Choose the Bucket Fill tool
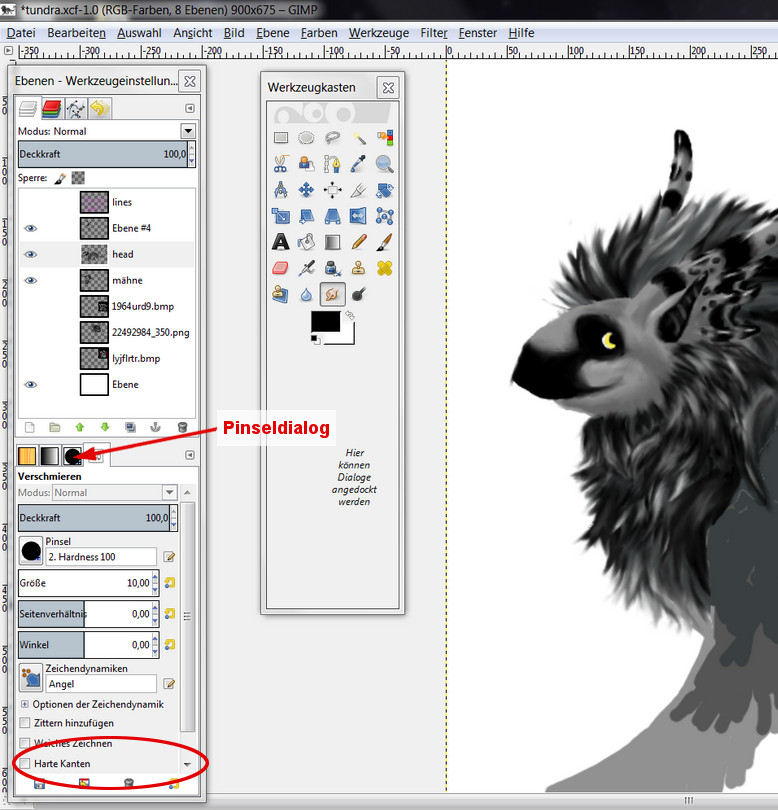778x810 pixels. click(307, 242)
